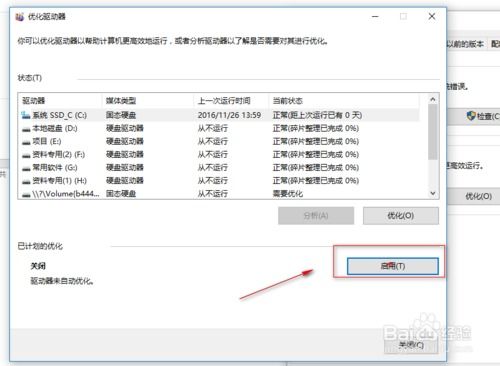Click the 启用(T) button

pos(393,266)
